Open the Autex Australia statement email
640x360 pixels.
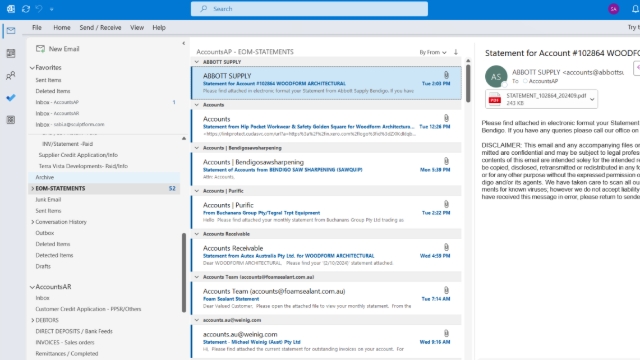coord(326,256)
